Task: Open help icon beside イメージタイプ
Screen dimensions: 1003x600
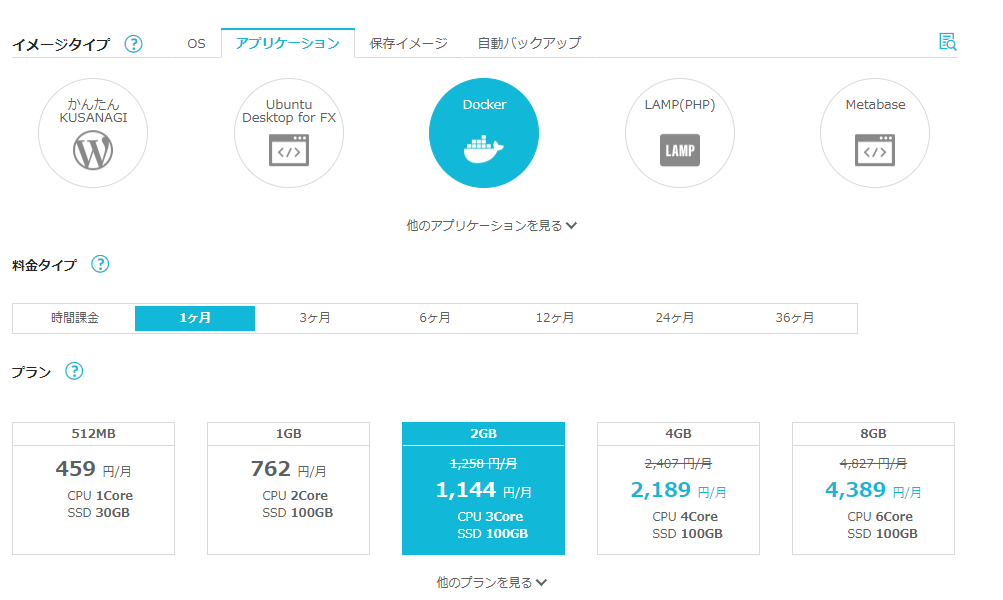Action: [133, 44]
